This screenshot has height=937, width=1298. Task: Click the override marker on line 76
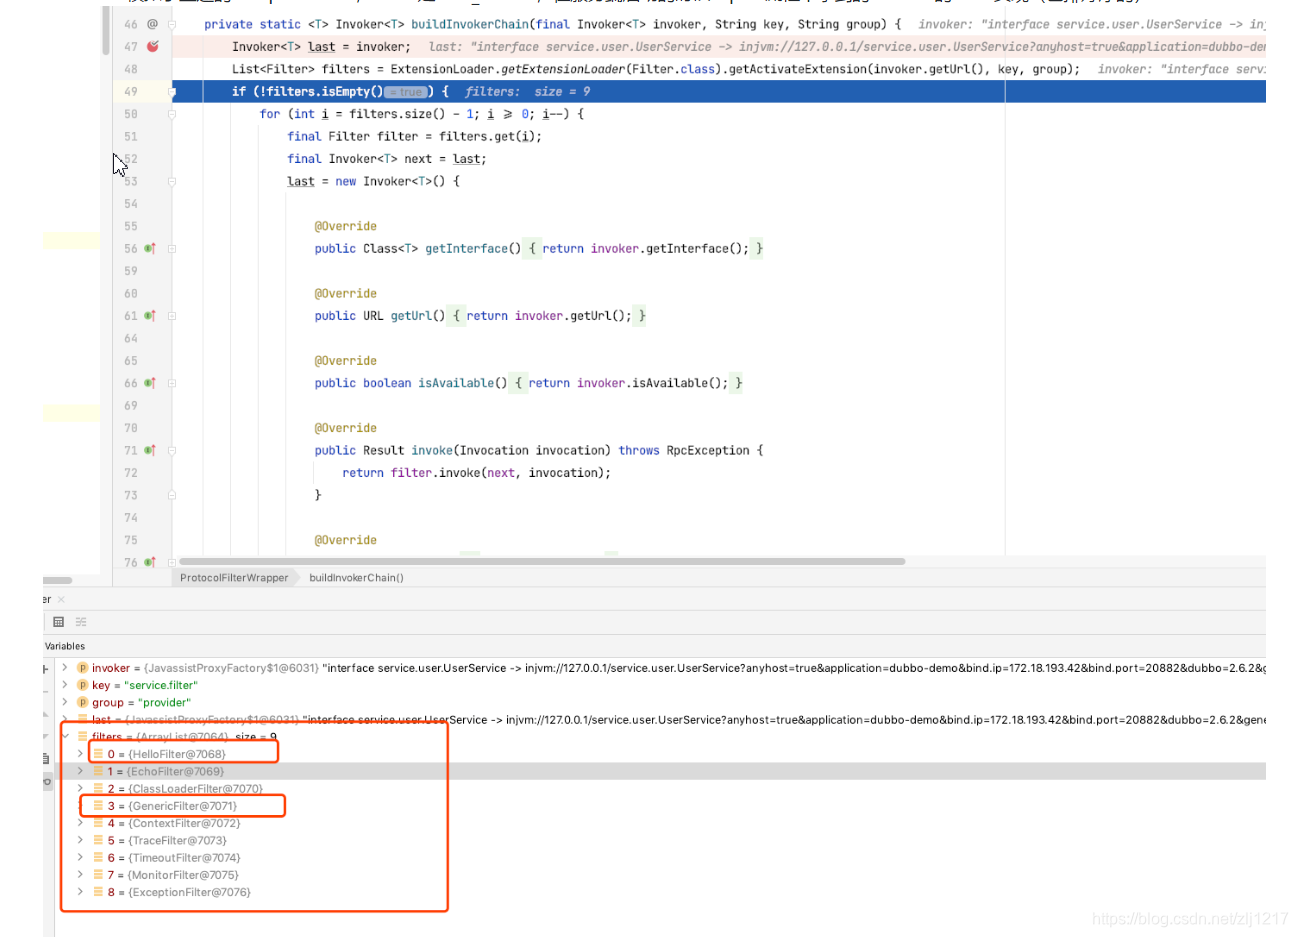(x=150, y=562)
